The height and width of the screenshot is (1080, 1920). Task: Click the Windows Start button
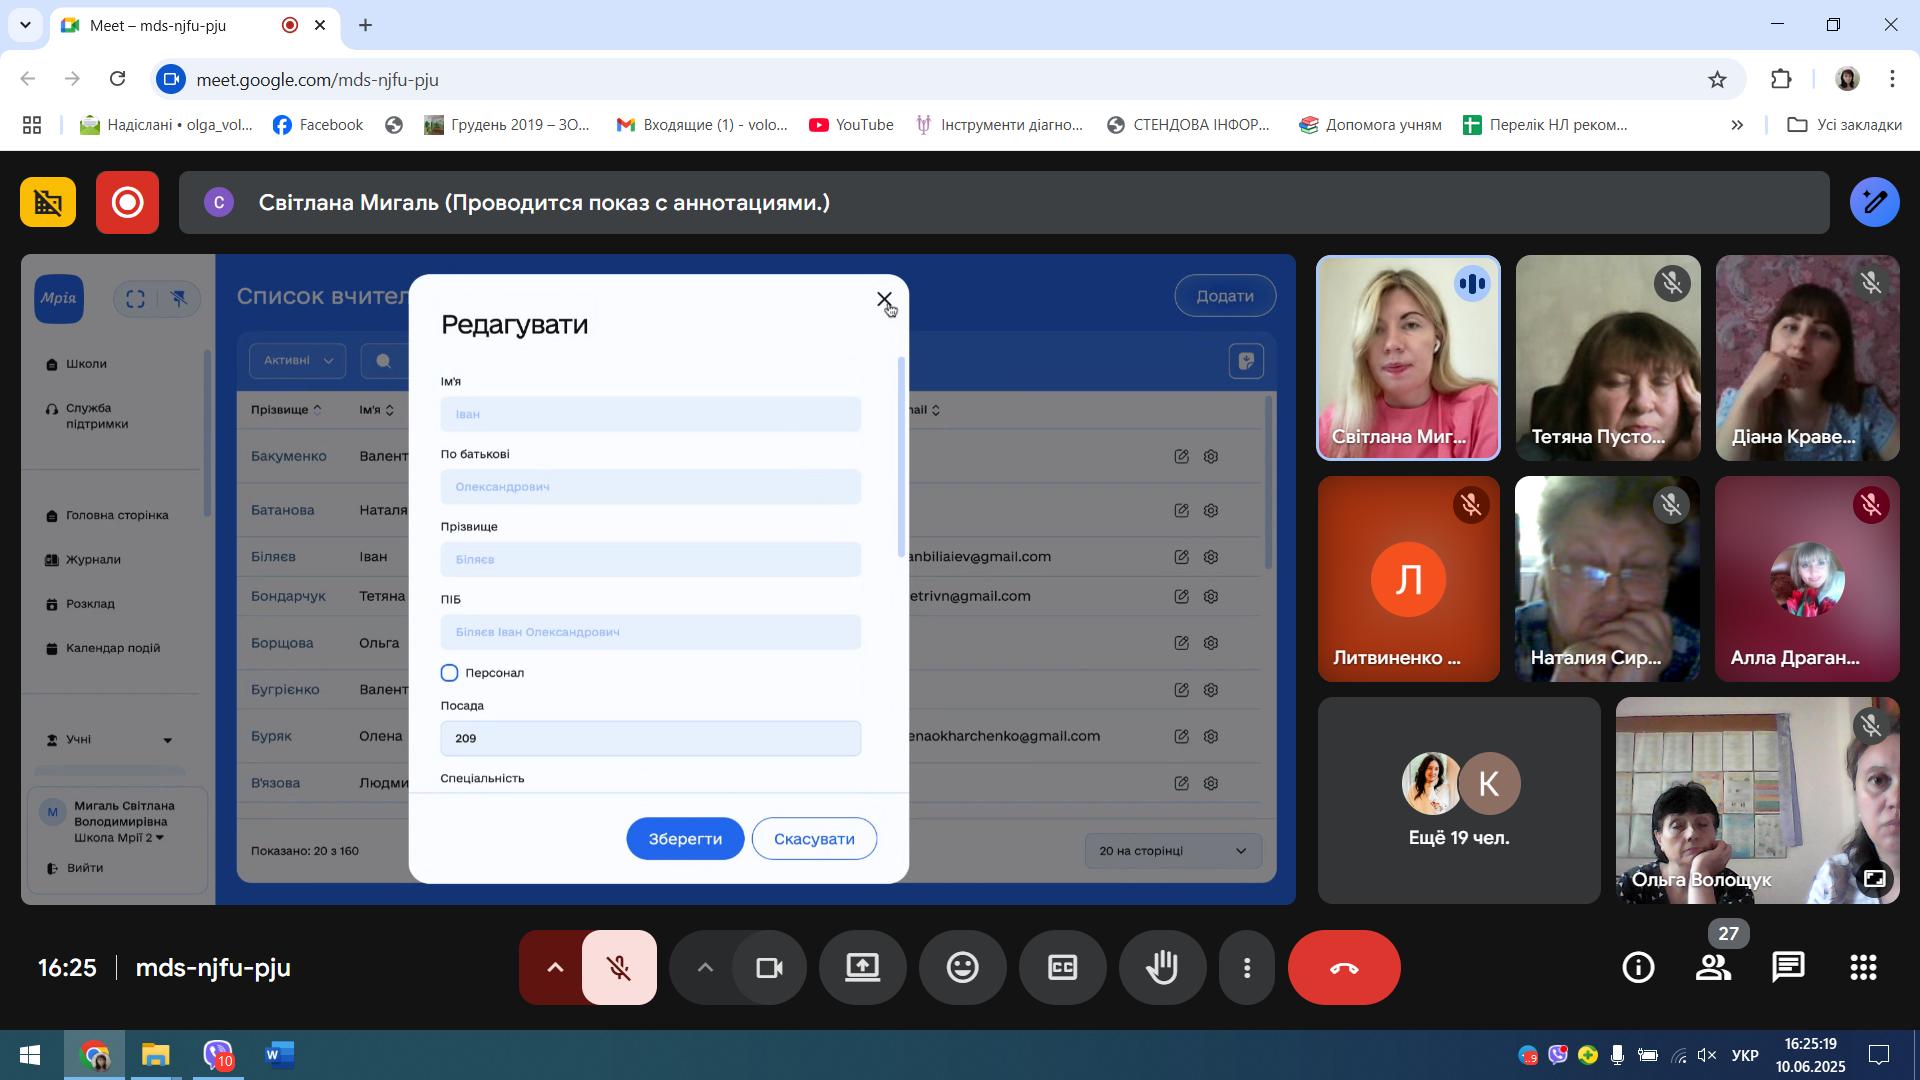coord(30,1055)
